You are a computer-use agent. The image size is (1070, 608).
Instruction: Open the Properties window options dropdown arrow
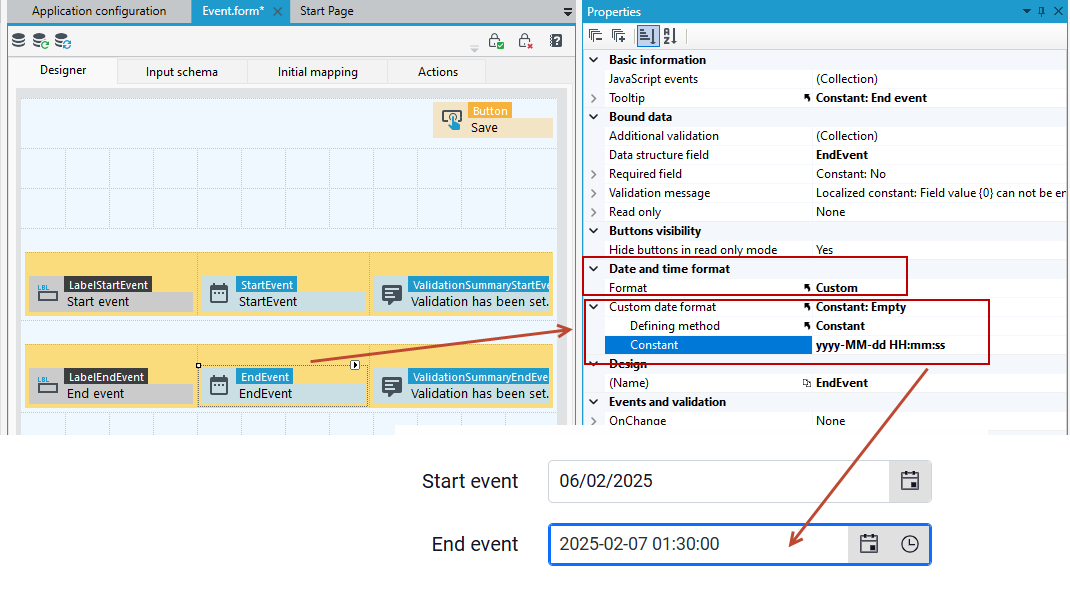tap(1026, 12)
